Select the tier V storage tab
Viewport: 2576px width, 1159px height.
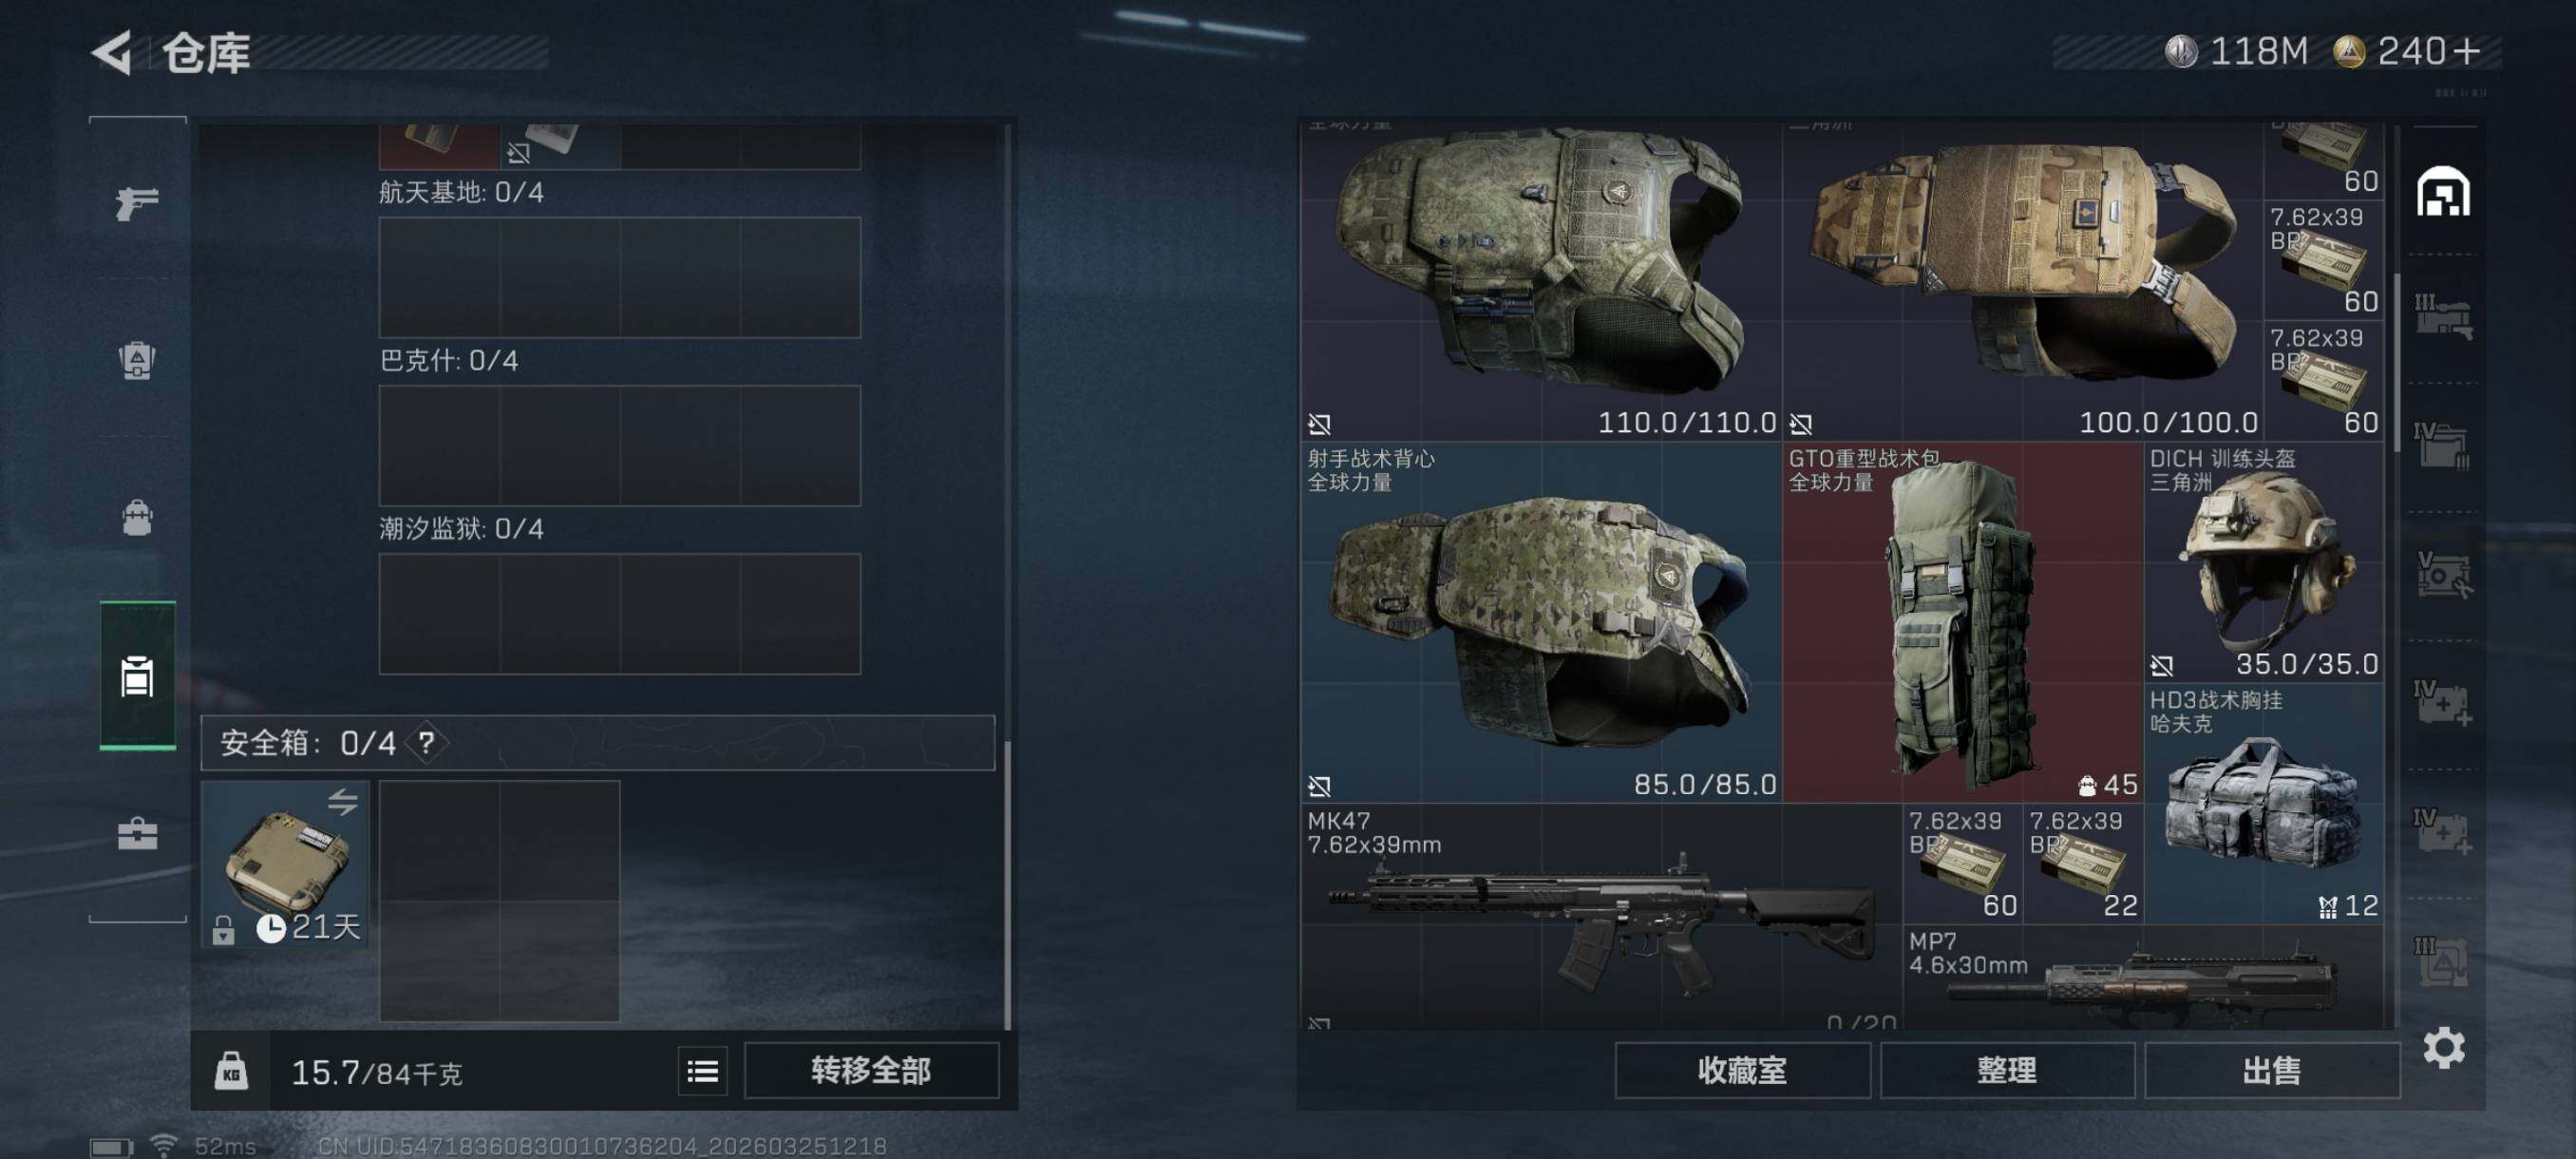[x=2443, y=575]
